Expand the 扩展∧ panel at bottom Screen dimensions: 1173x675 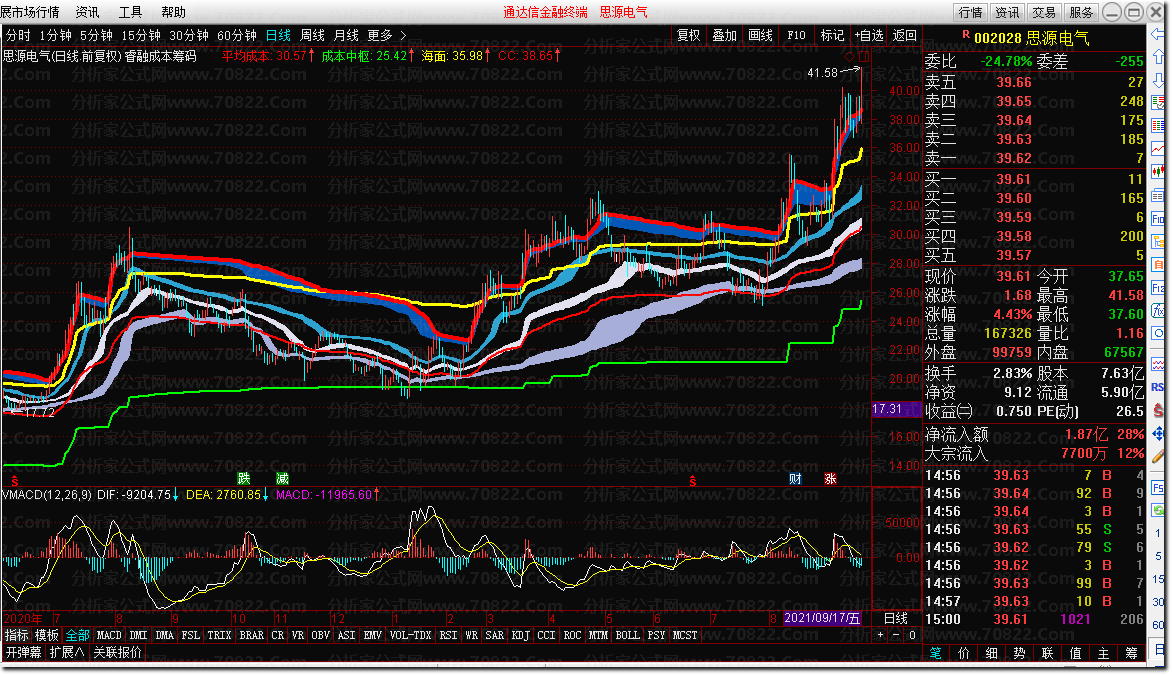click(x=67, y=653)
